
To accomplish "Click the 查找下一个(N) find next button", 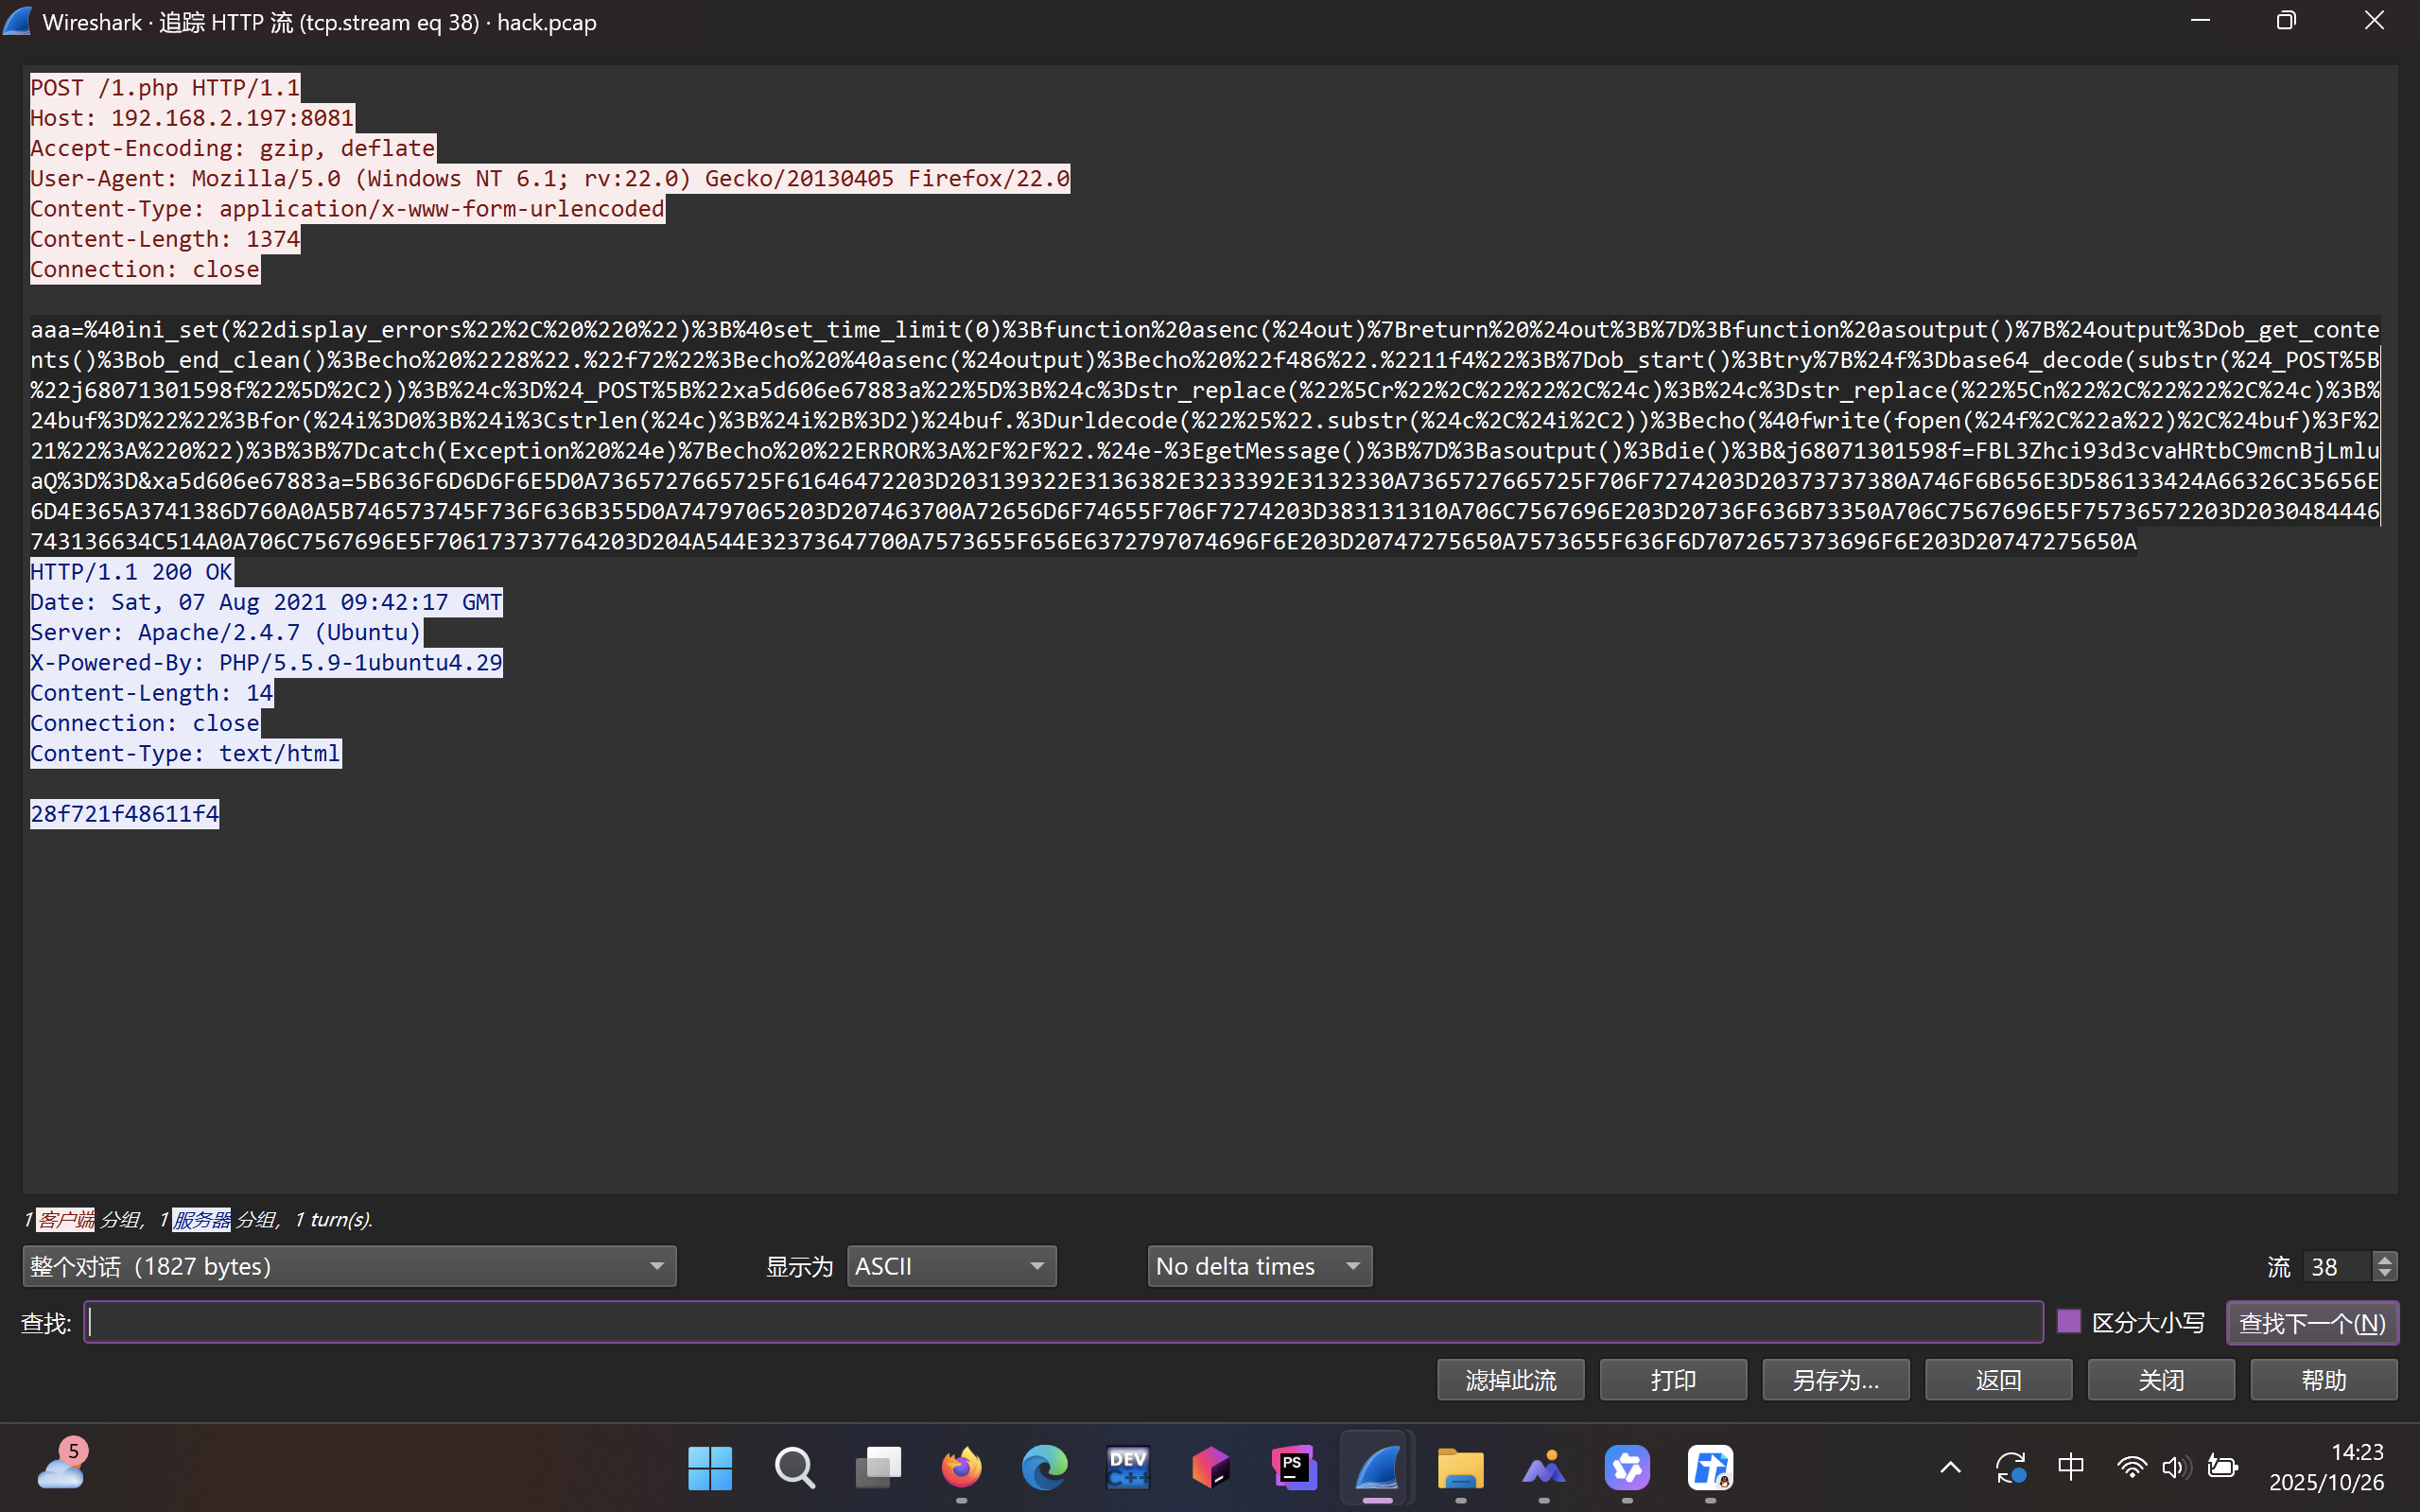I will click(2312, 1322).
